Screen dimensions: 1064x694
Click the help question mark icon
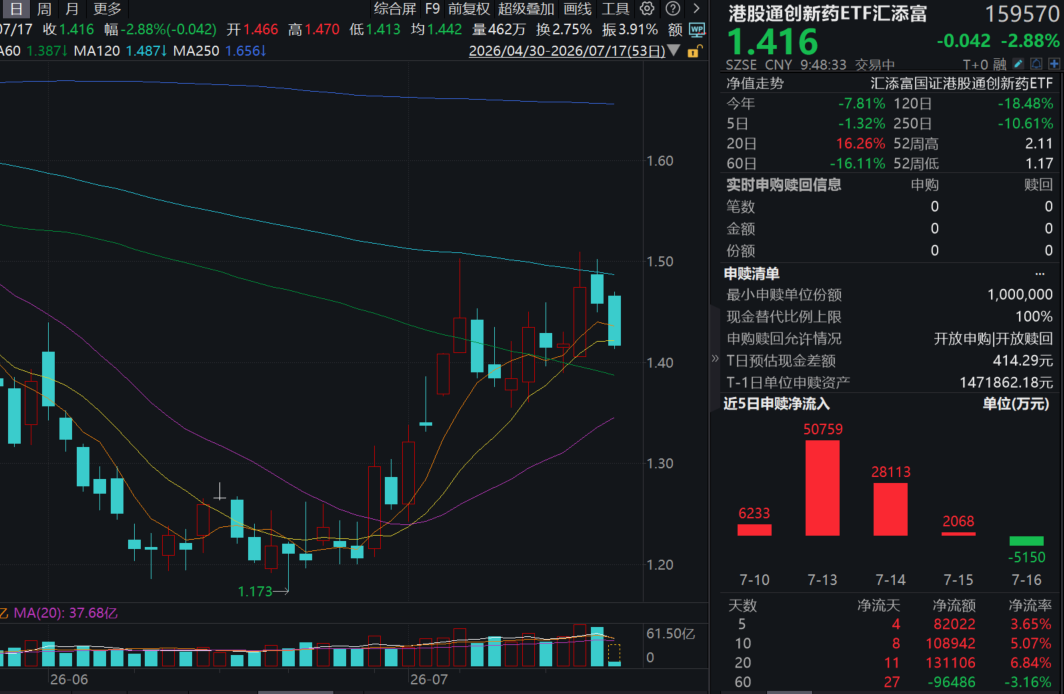click(x=672, y=9)
